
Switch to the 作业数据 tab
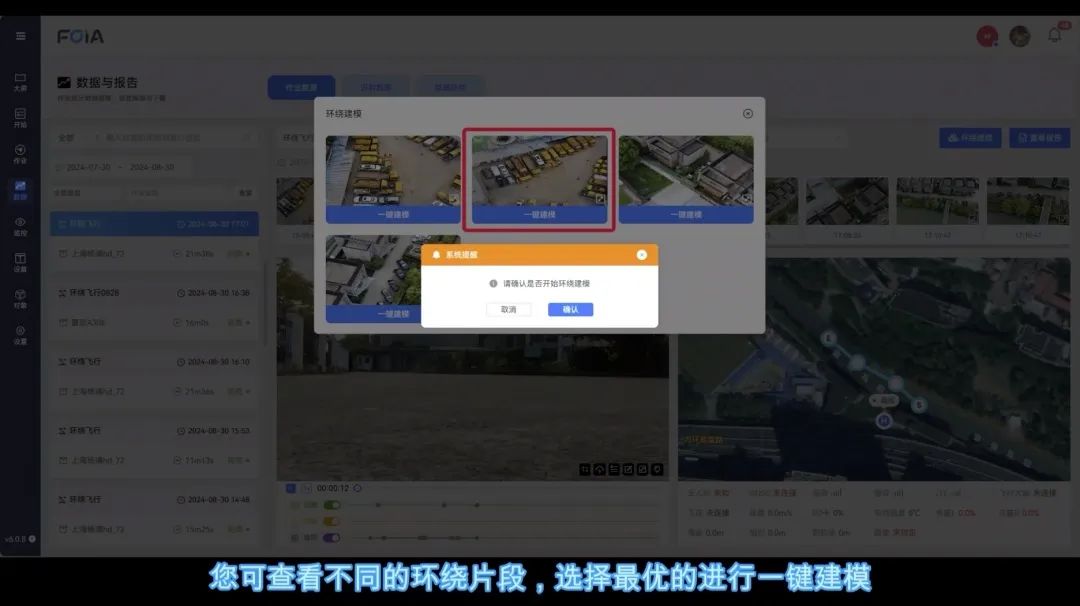[x=301, y=87]
